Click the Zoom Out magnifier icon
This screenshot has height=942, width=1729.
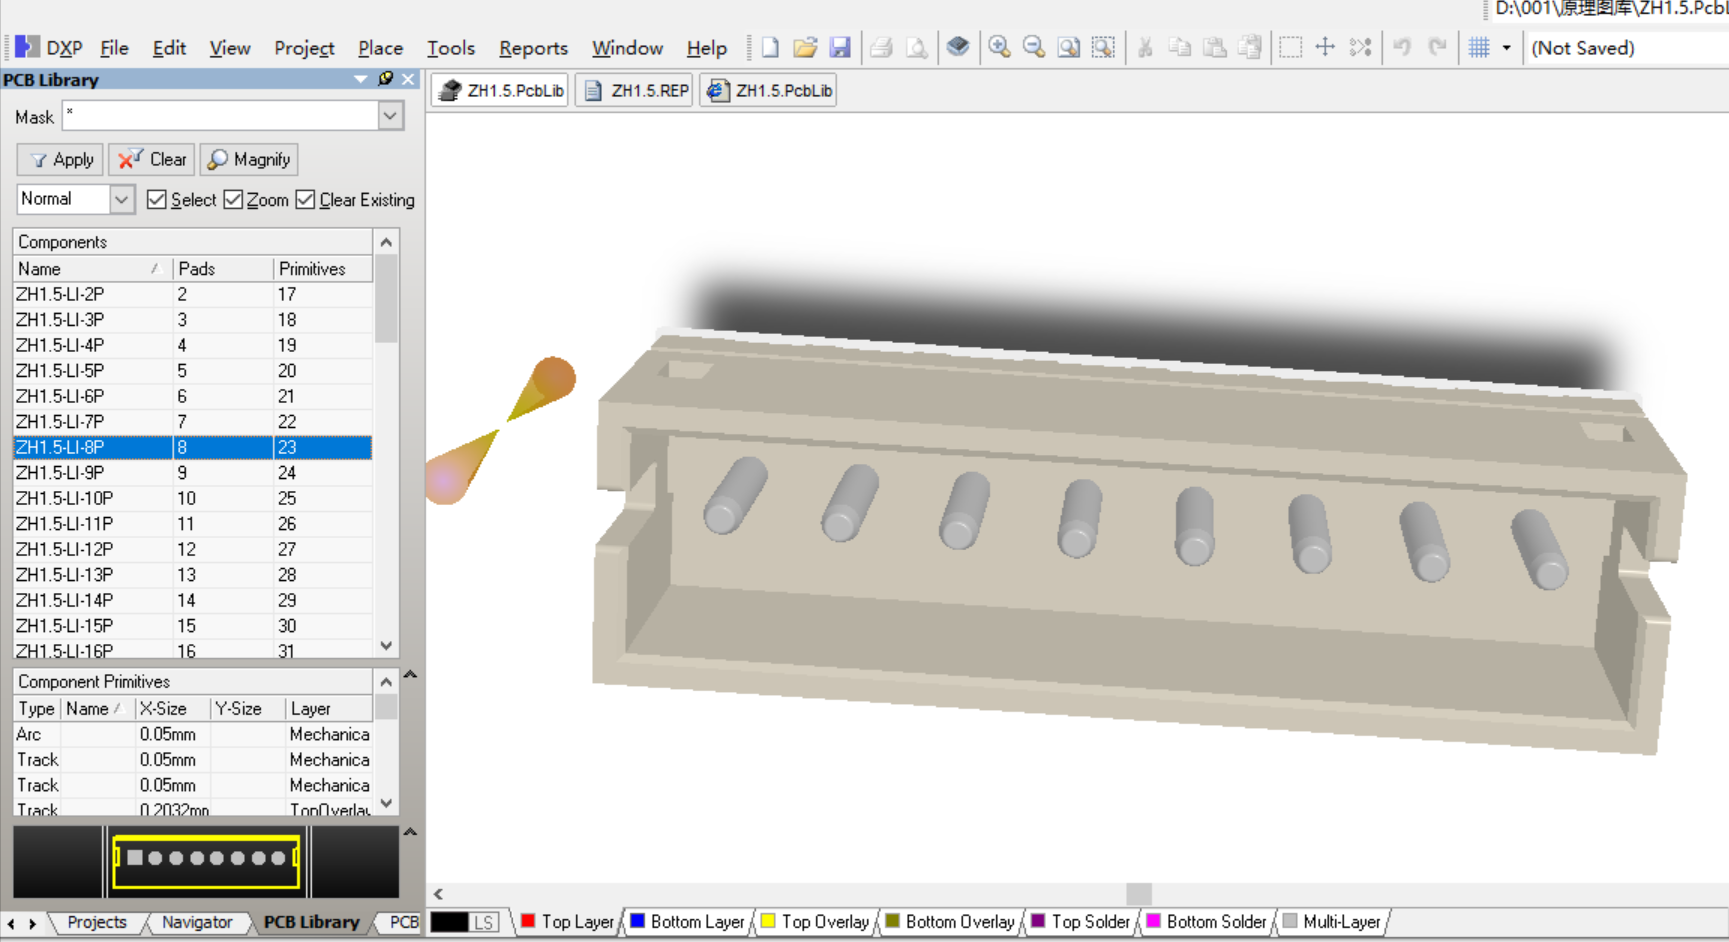1034,47
